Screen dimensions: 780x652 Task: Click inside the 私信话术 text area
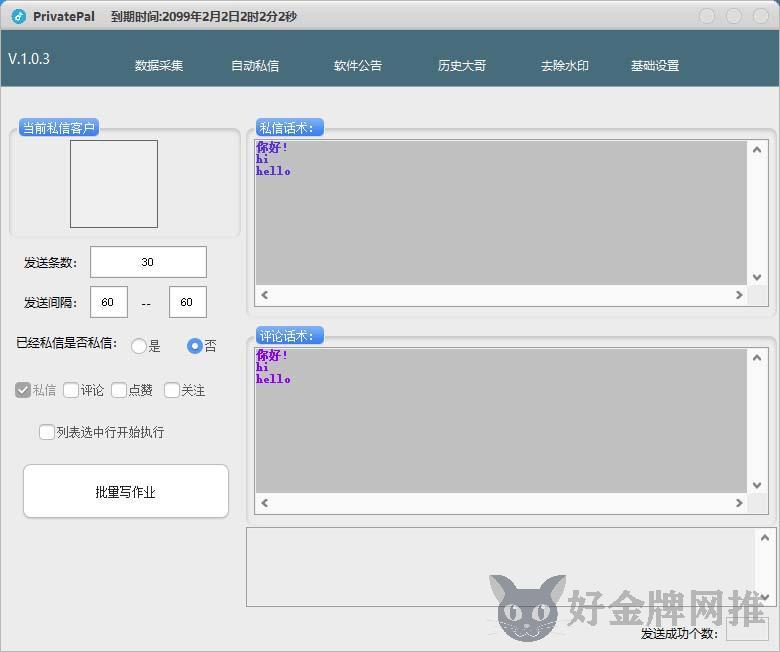500,213
